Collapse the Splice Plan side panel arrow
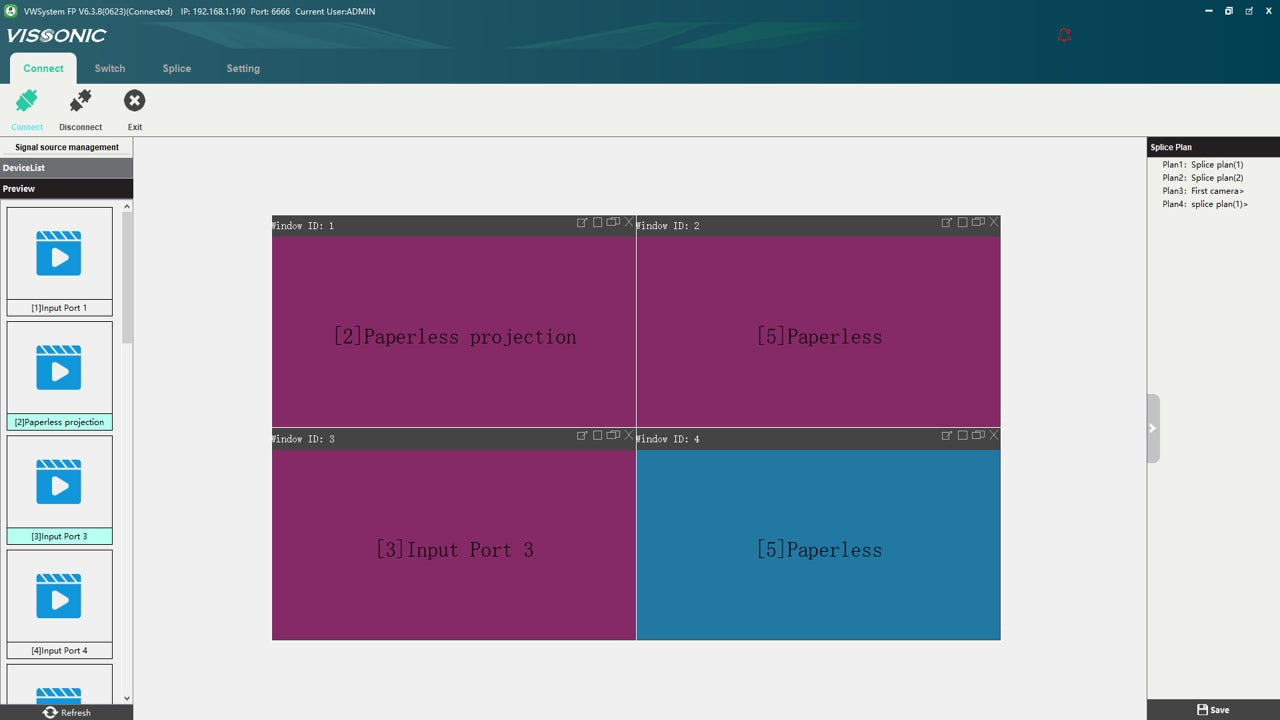The width and height of the screenshot is (1280, 720). tap(1153, 428)
